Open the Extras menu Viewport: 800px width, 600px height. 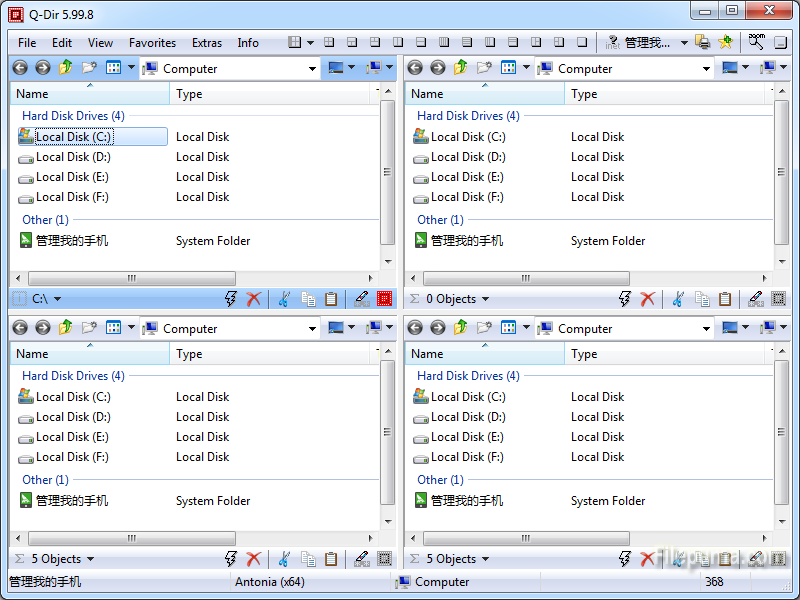point(207,43)
